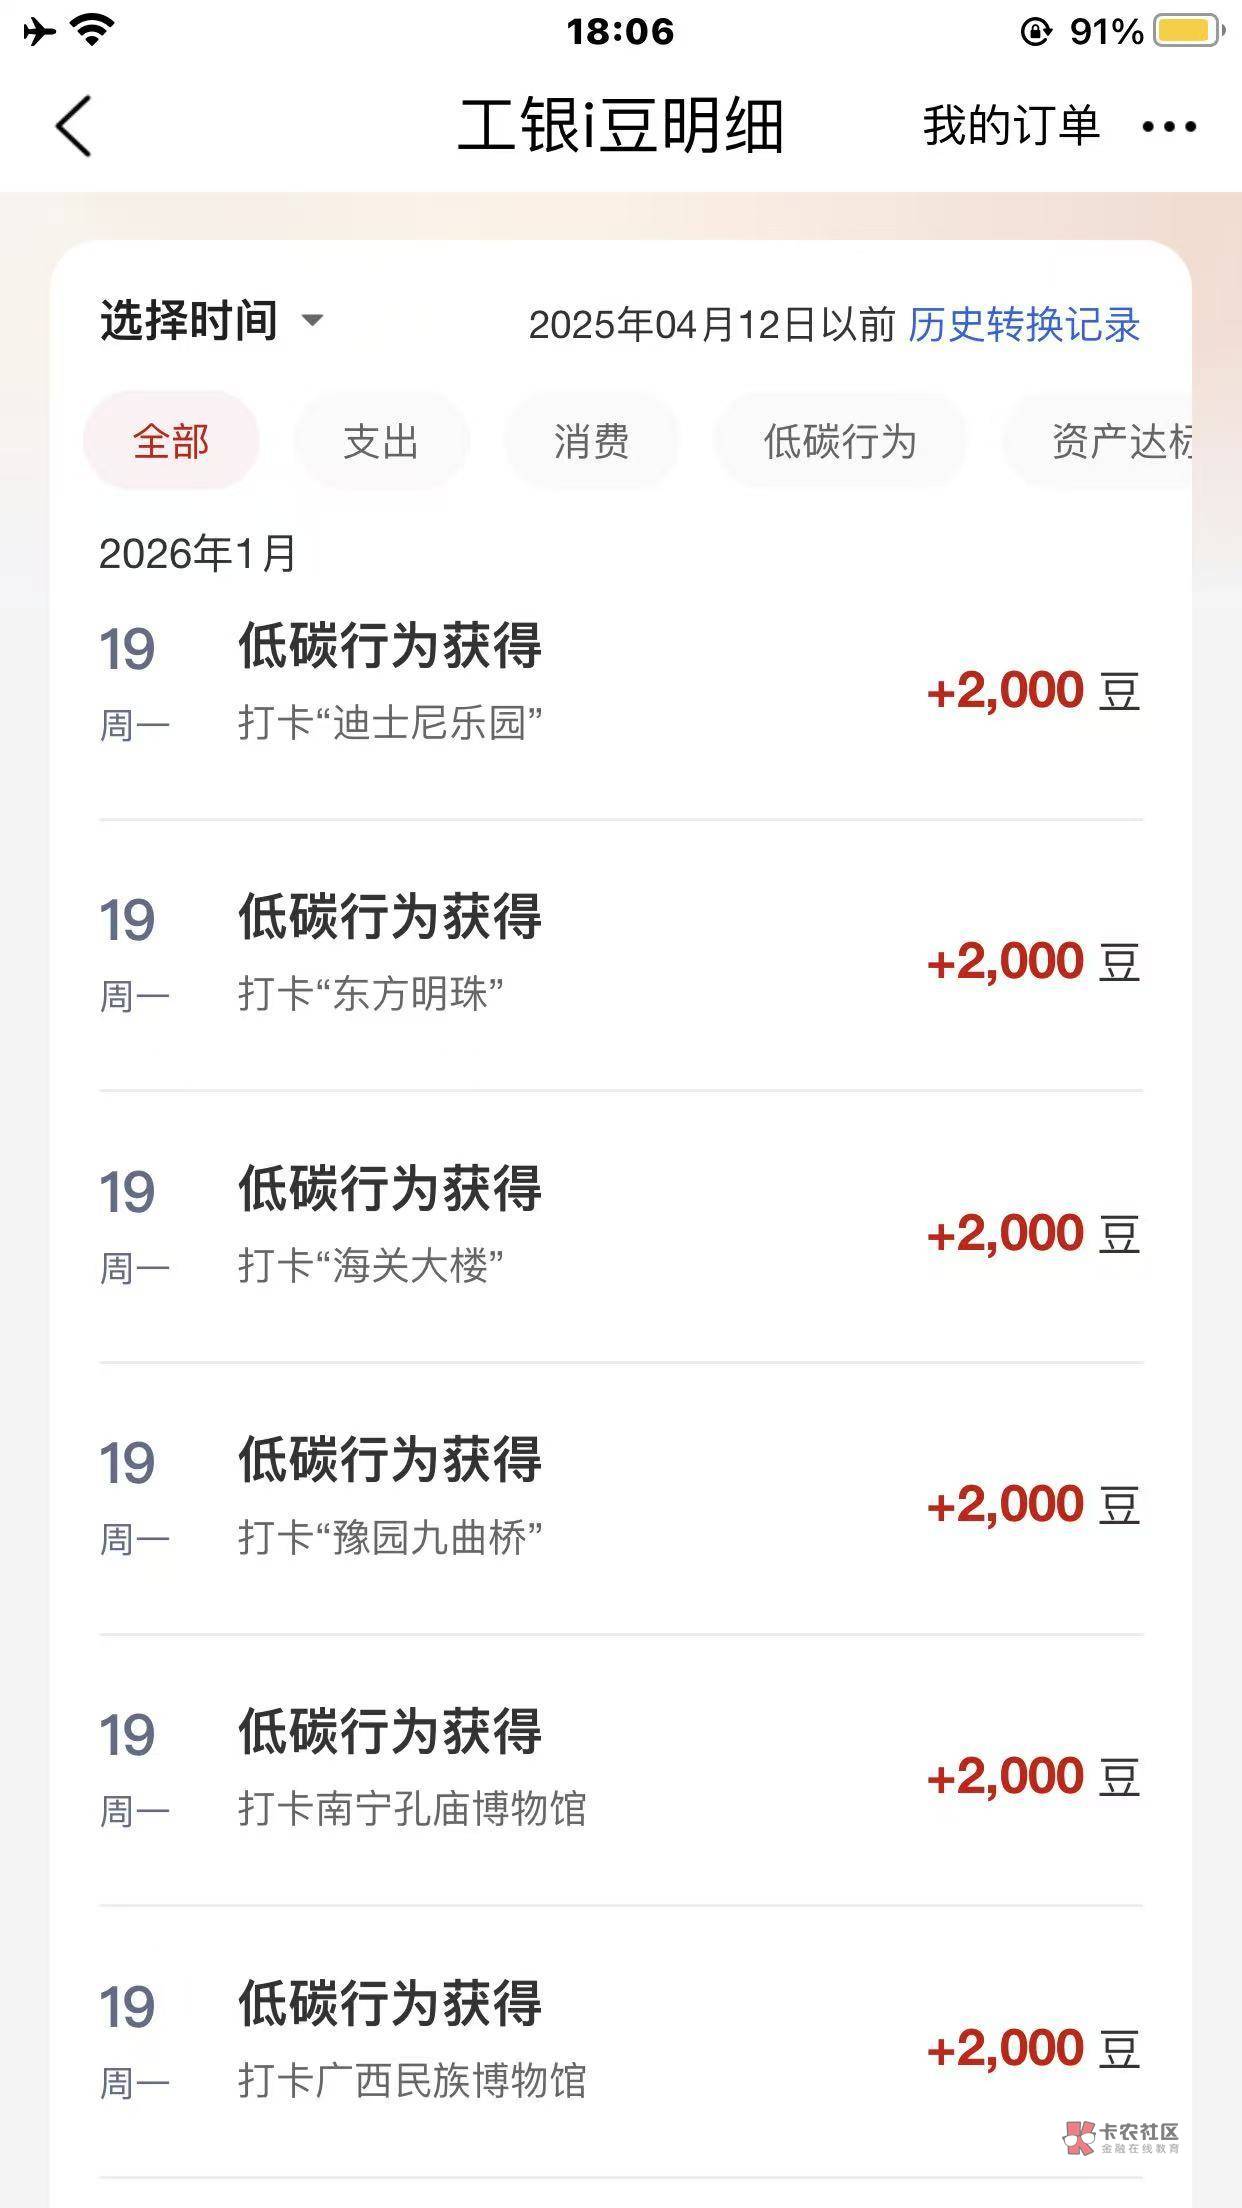Screen dimensions: 1242x2208
Task: Tap the Wi-Fi status icon
Action: click(x=92, y=31)
